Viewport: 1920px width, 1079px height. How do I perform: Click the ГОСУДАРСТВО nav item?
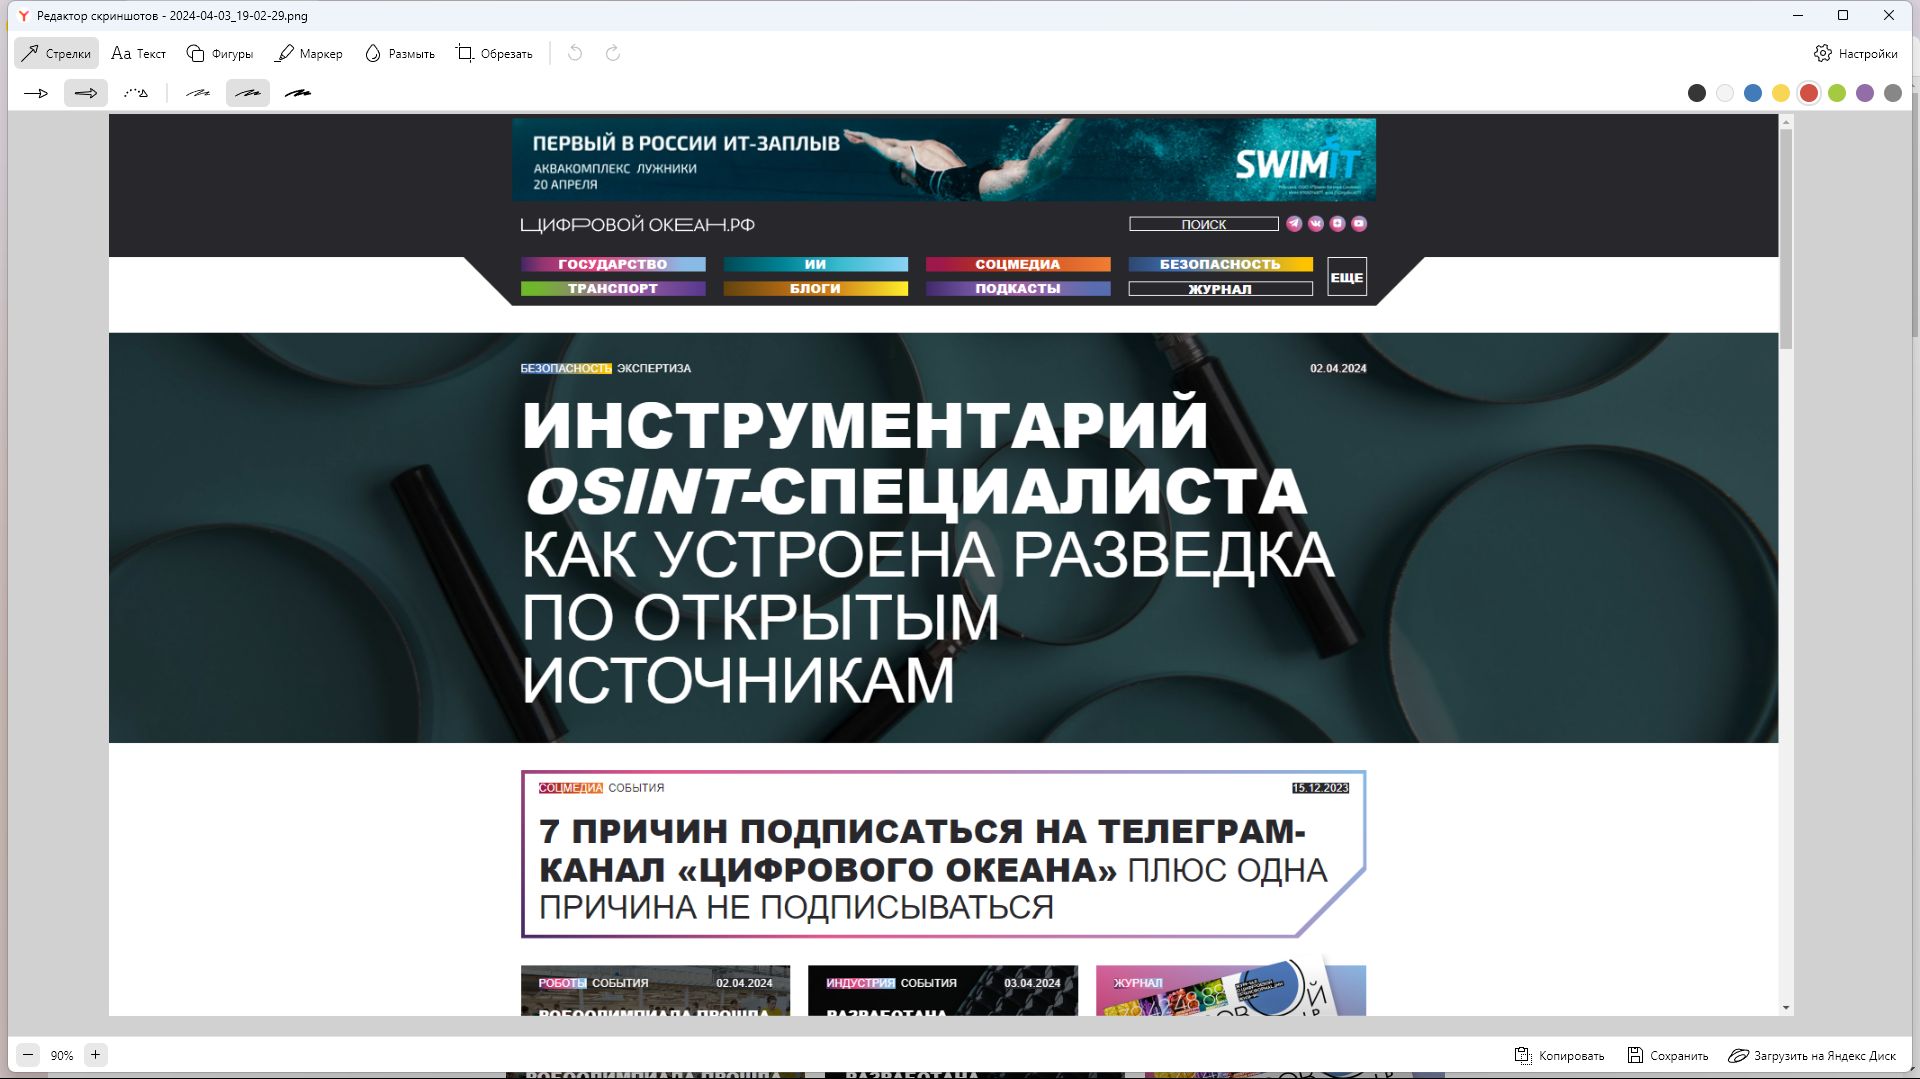[613, 264]
